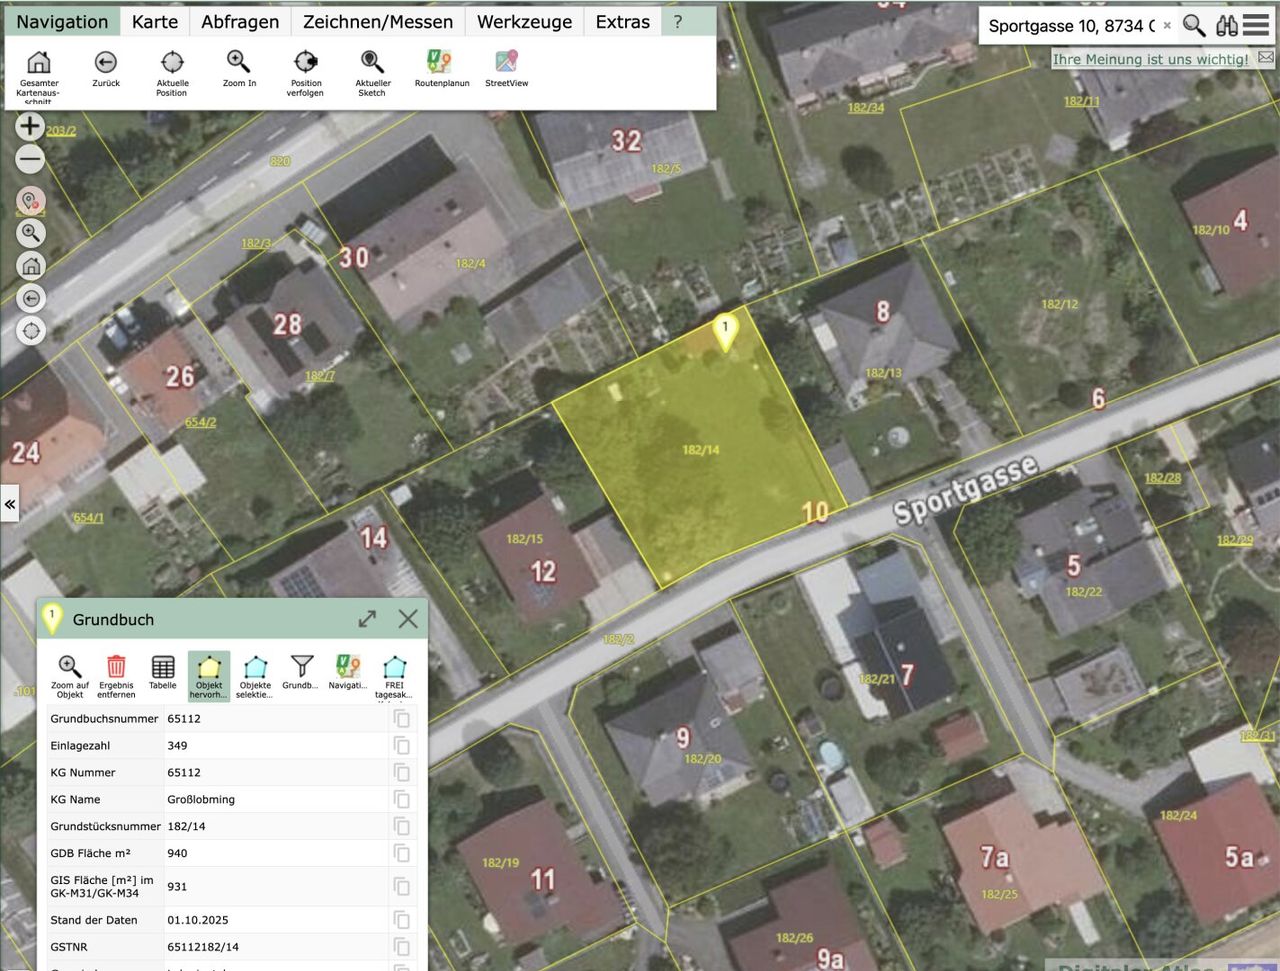1280x971 pixels.
Task: Toggle Objekte selektieren in Grundbuch panel
Action: [x=255, y=667]
